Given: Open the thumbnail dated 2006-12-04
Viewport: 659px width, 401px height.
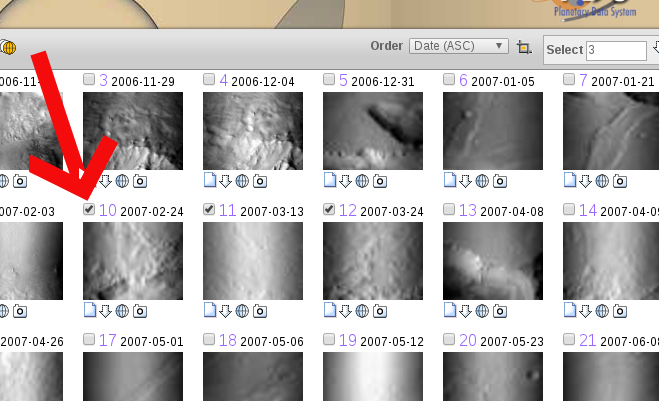Looking at the screenshot, I should pos(253,131).
